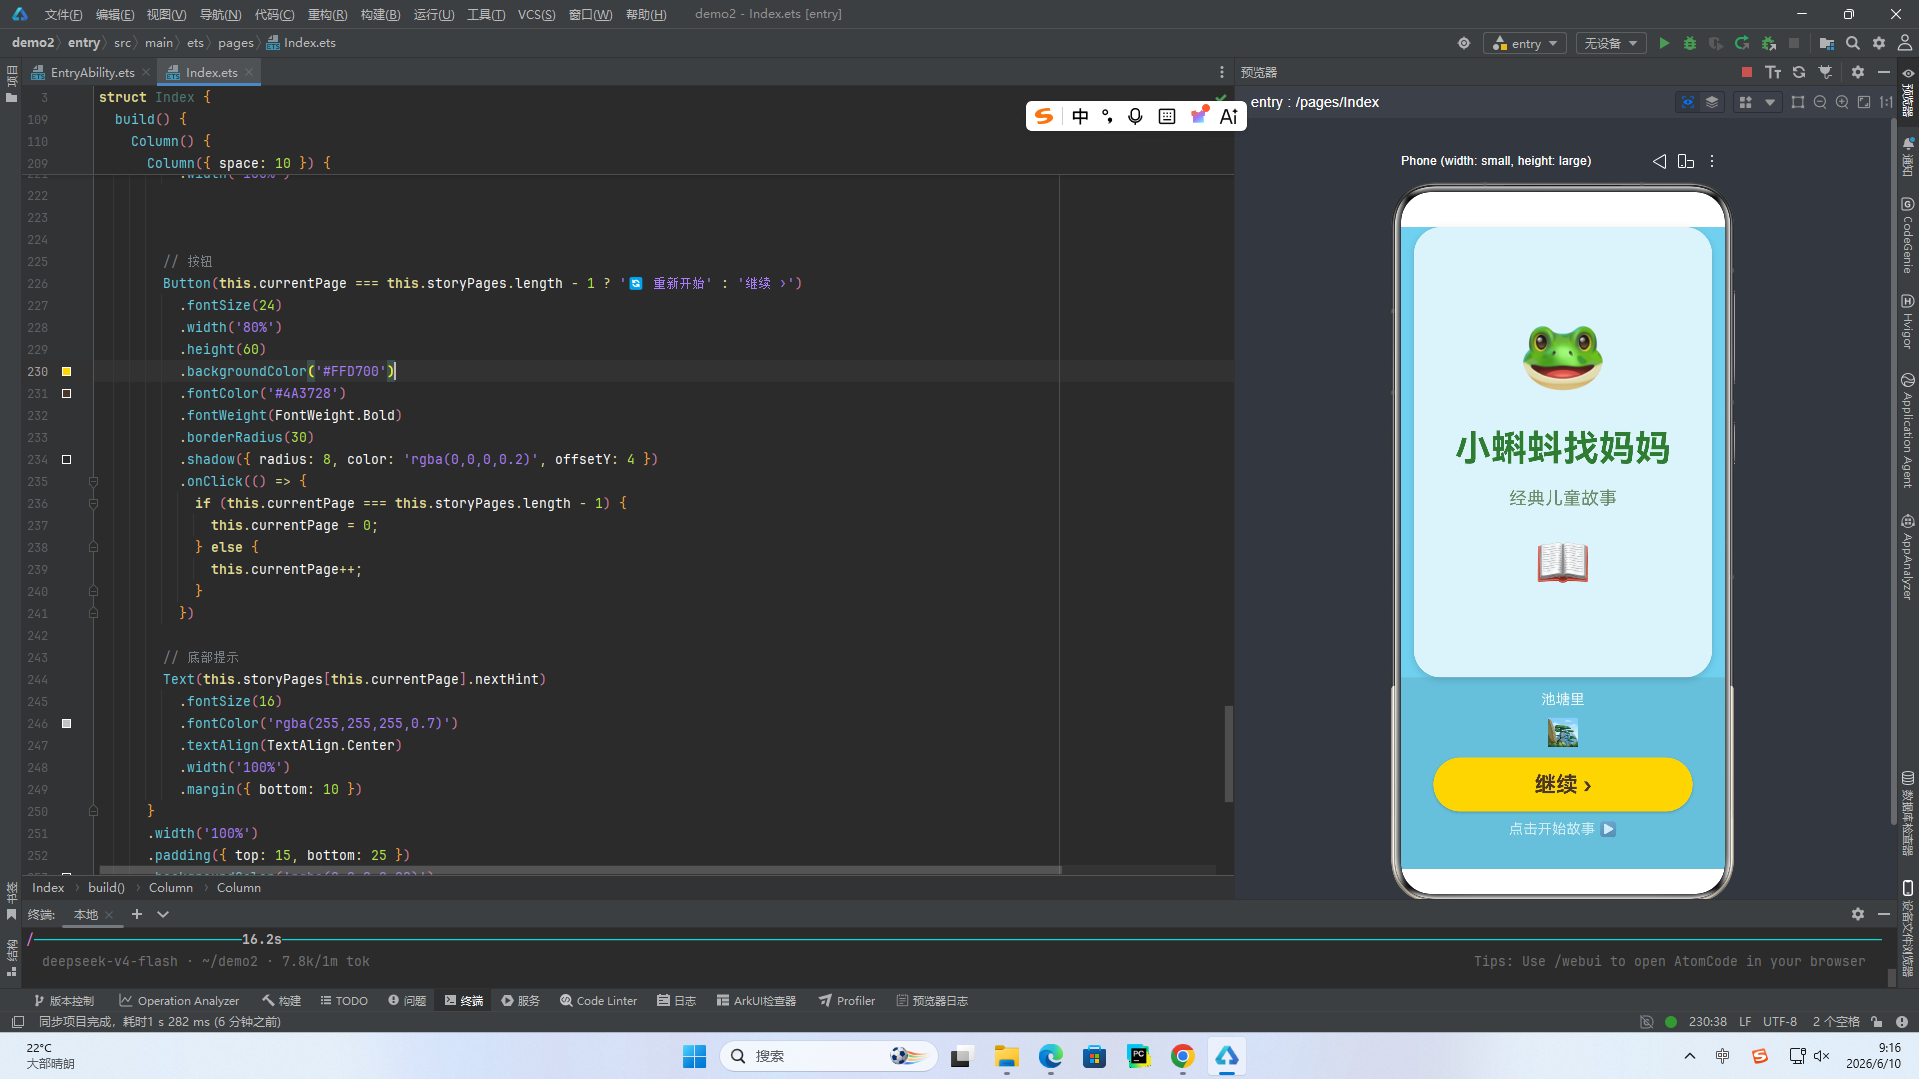1919x1079 pixels.
Task: Toggle inspector eye mode in previewer
Action: [1688, 102]
